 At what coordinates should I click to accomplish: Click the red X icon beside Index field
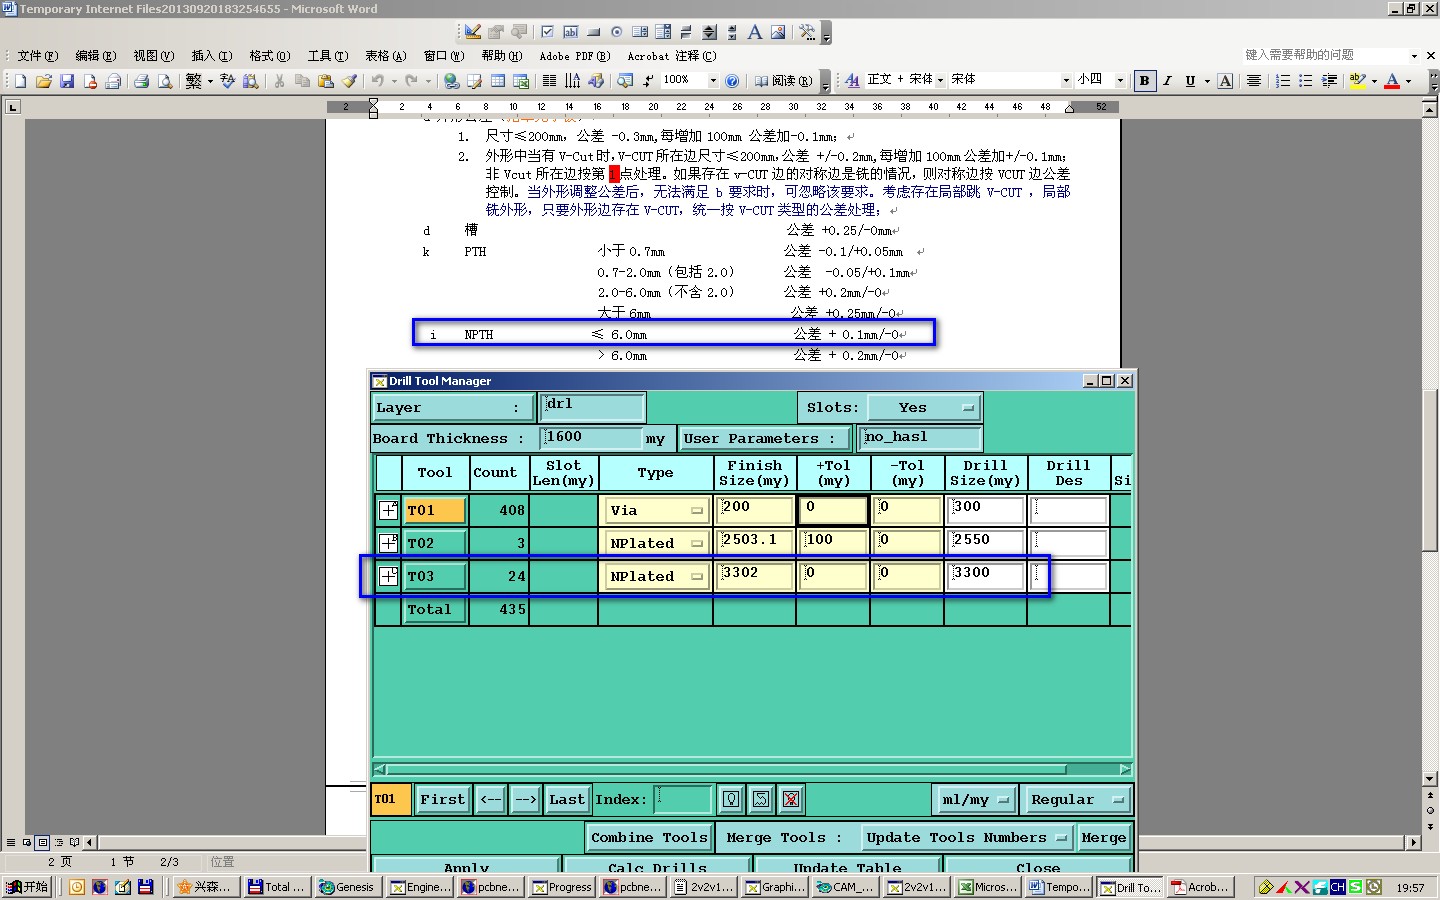[791, 799]
